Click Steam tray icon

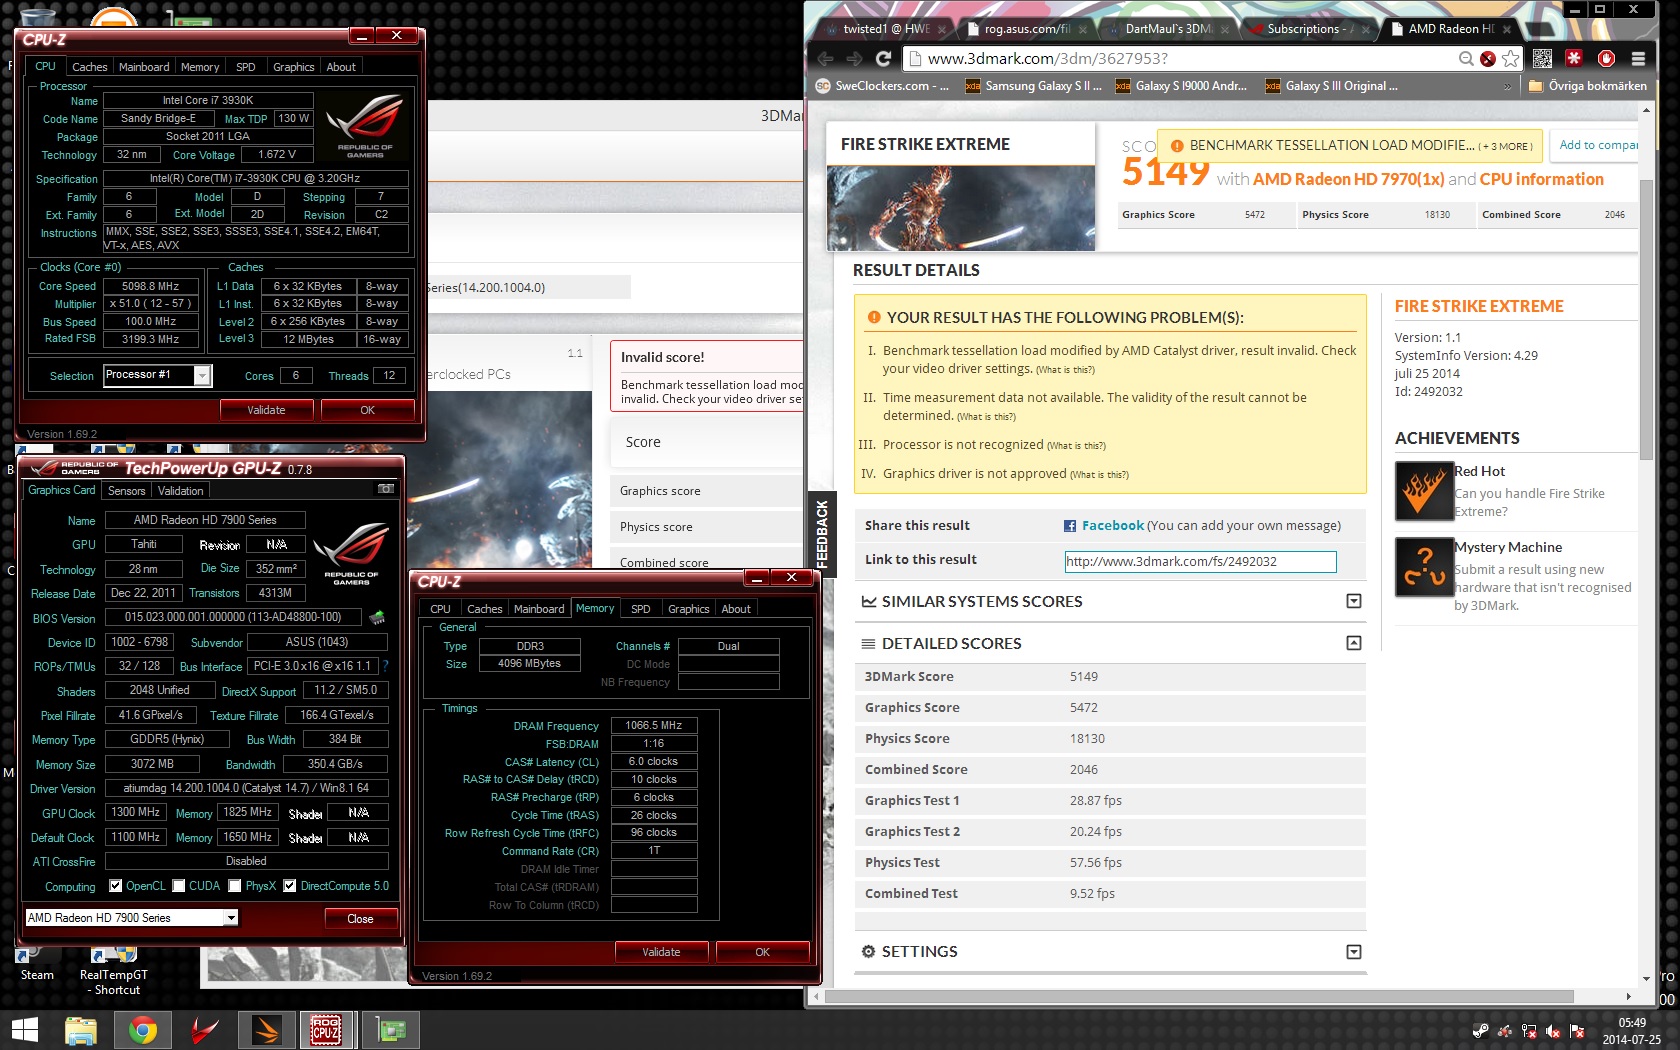[1480, 1031]
